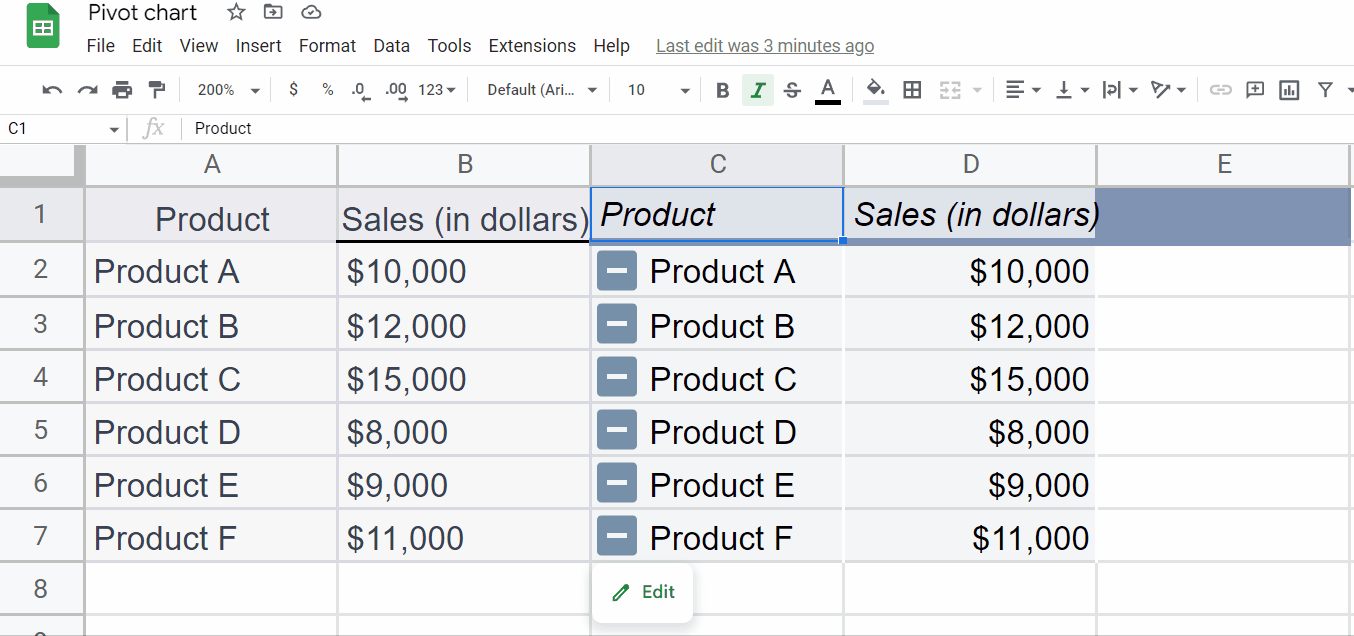Star the Pivot chart document
Image resolution: width=1354 pixels, height=636 pixels.
236,12
